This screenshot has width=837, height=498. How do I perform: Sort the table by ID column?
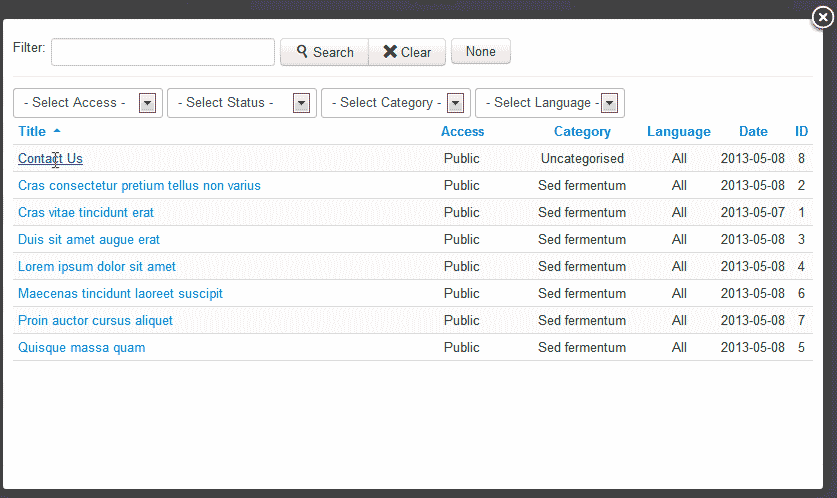pyautogui.click(x=801, y=131)
